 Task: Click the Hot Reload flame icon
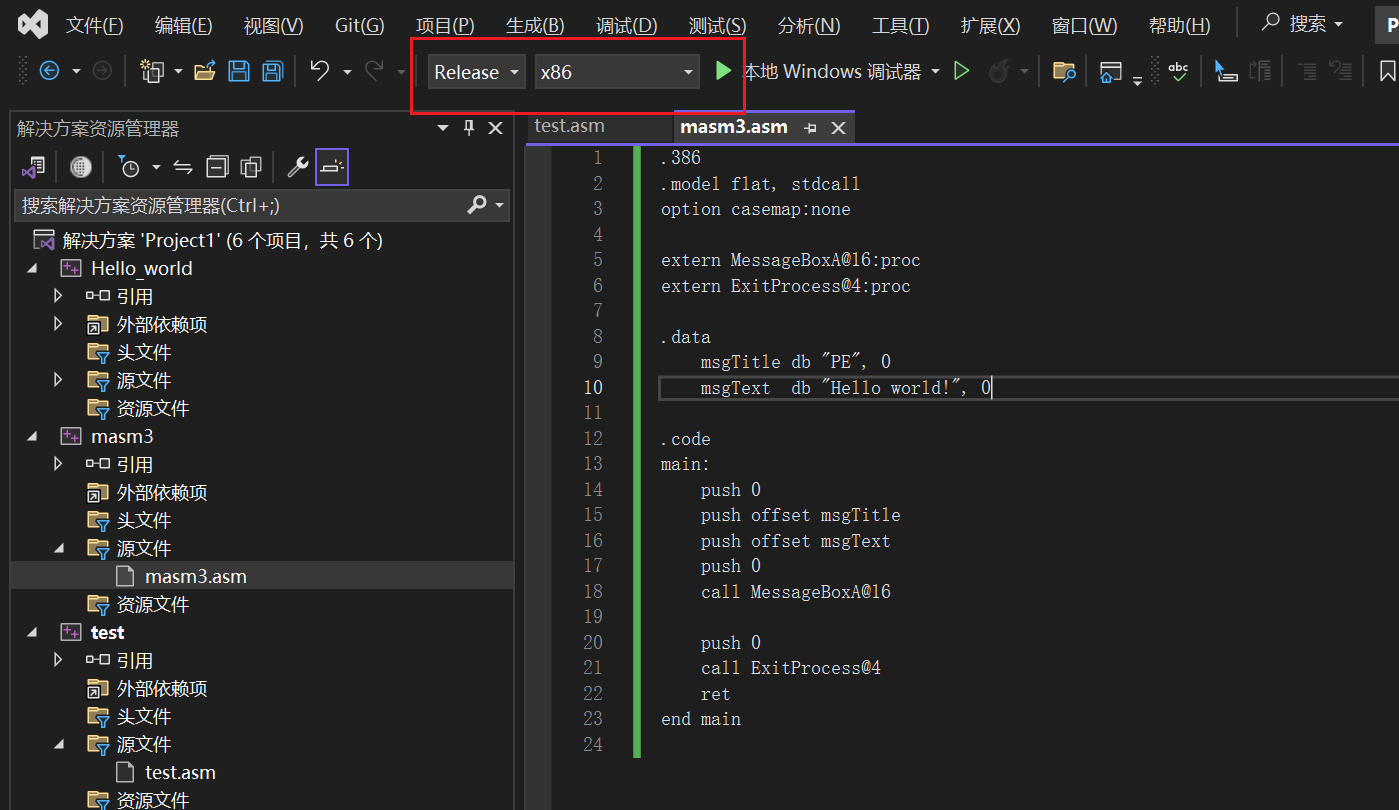pyautogui.click(x=999, y=71)
